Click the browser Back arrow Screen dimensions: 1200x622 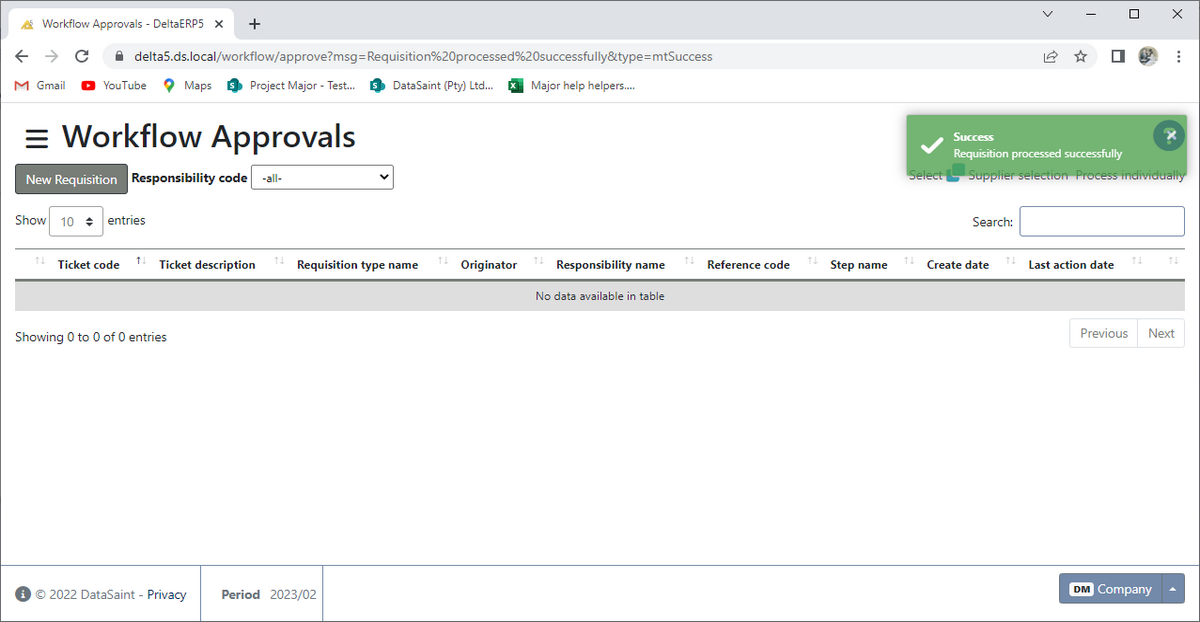click(22, 57)
